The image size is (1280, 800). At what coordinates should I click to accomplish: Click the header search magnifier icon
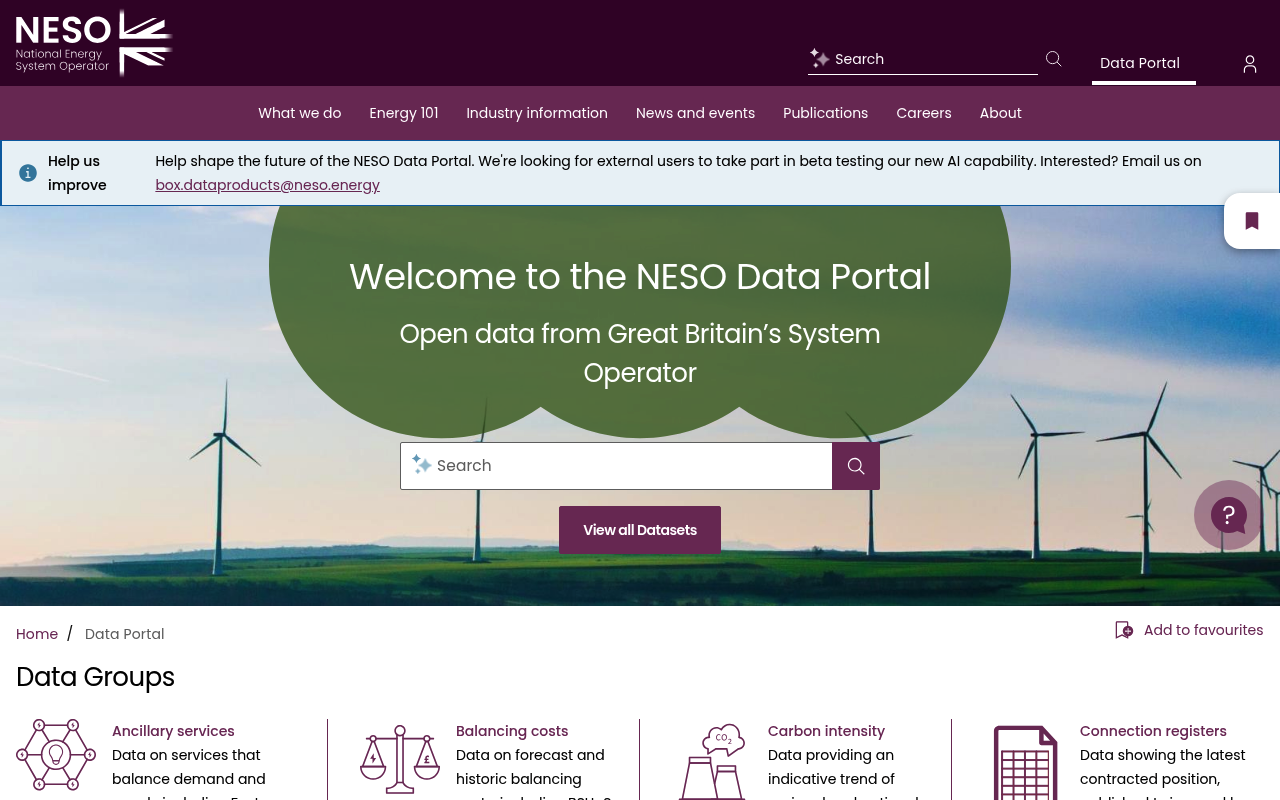coord(1053,59)
